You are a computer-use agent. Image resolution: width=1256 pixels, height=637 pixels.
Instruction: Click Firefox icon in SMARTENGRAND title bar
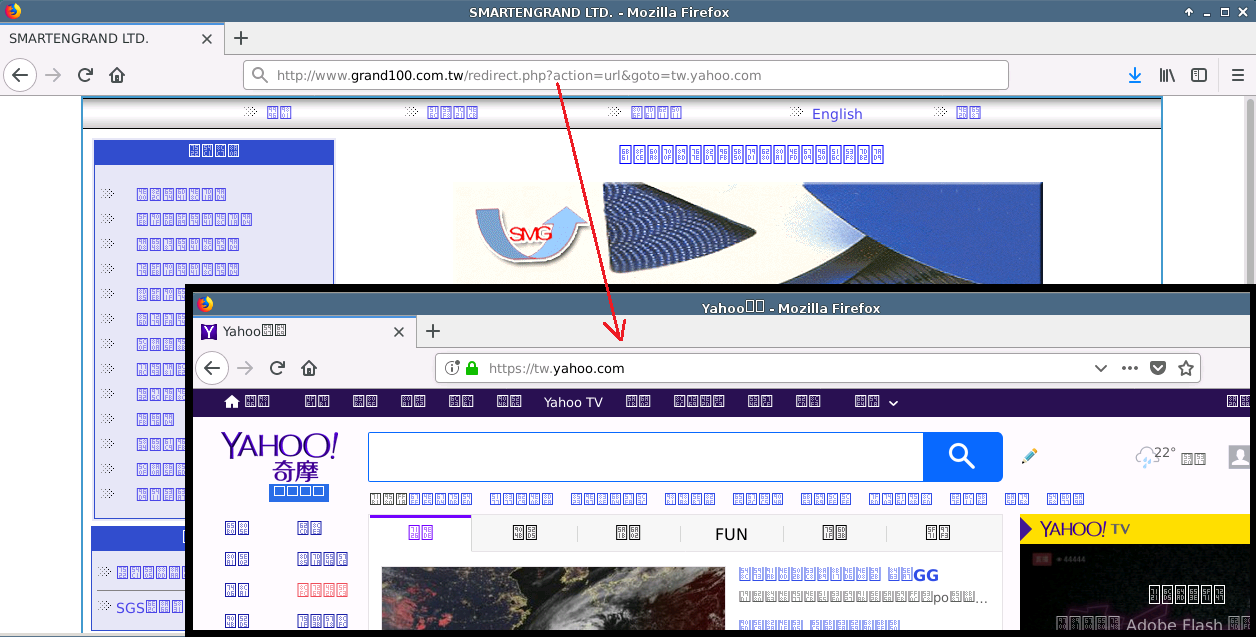click(13, 12)
